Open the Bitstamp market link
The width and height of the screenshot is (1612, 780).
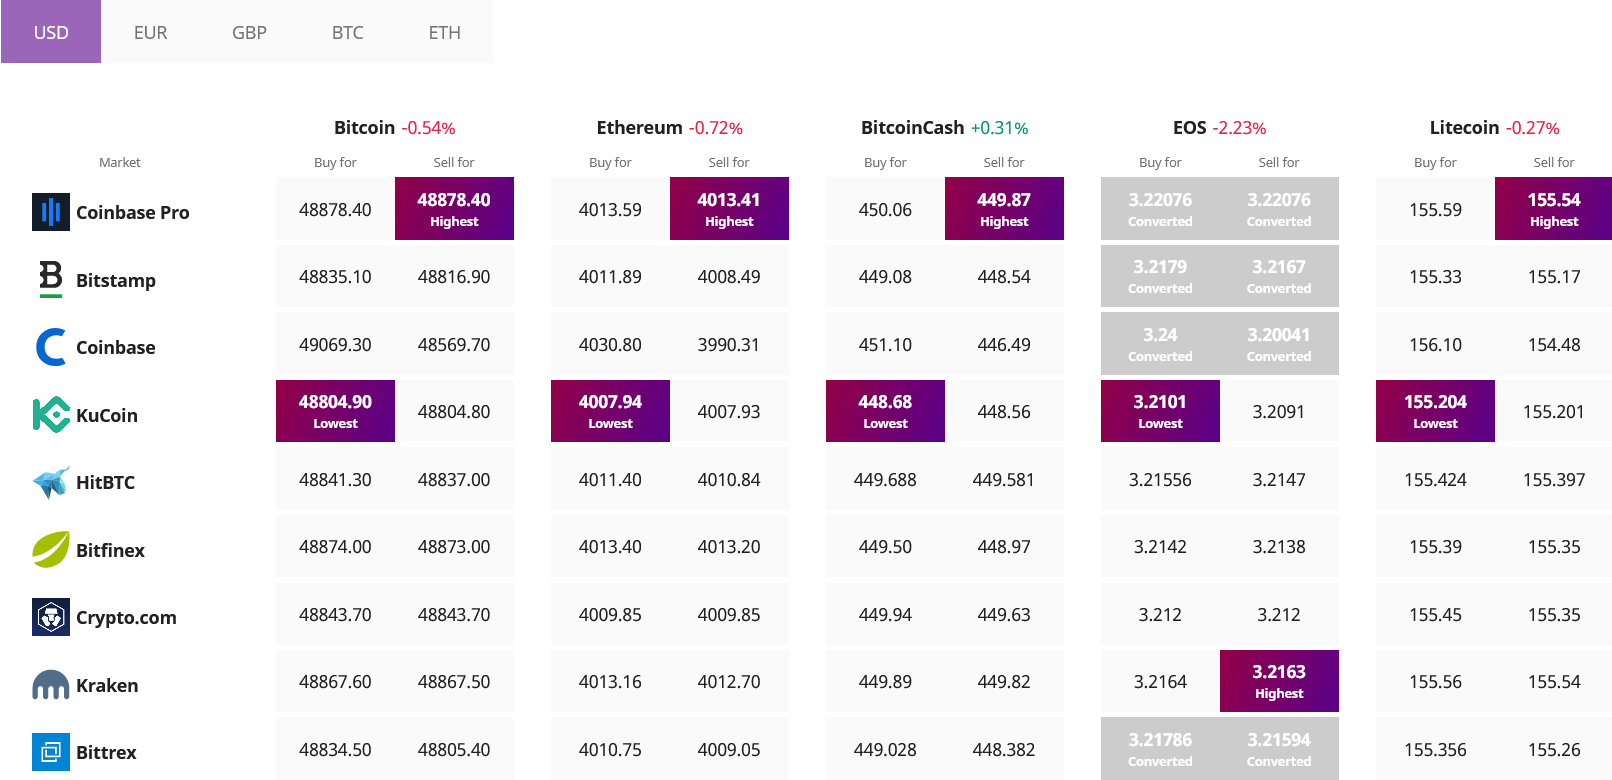click(x=116, y=280)
